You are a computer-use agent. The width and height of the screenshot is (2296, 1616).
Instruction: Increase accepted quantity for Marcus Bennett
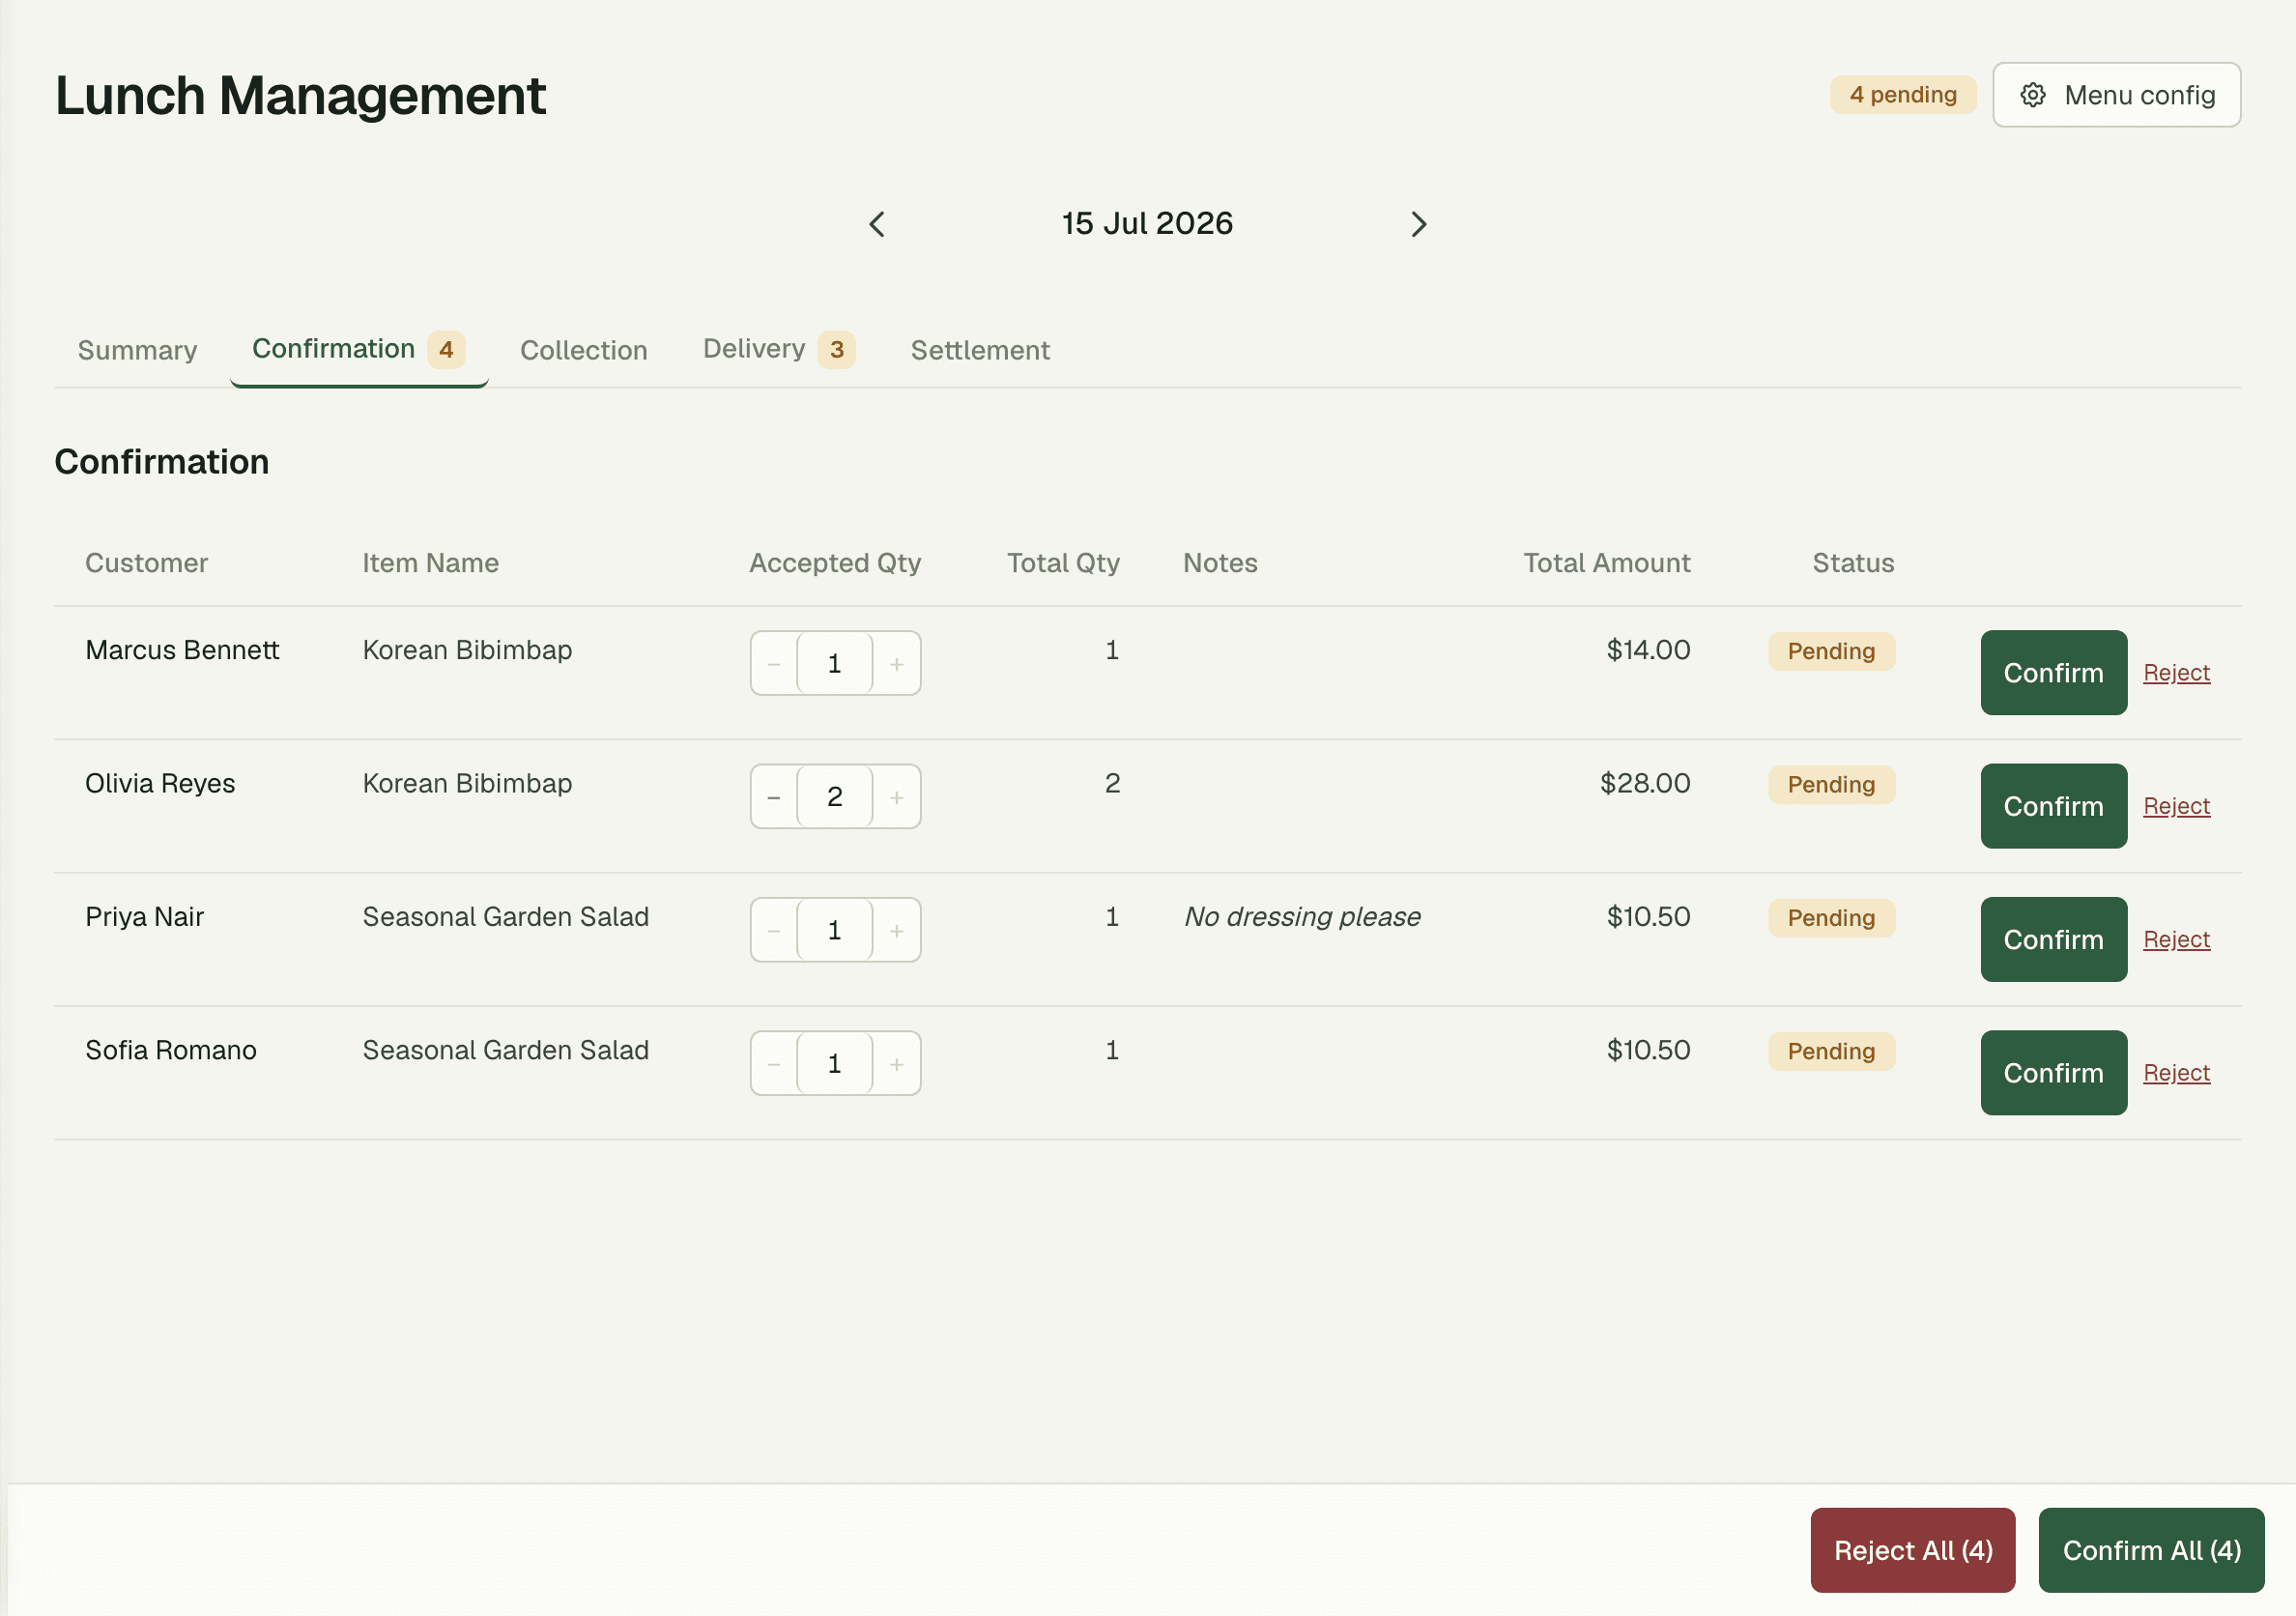pos(897,664)
